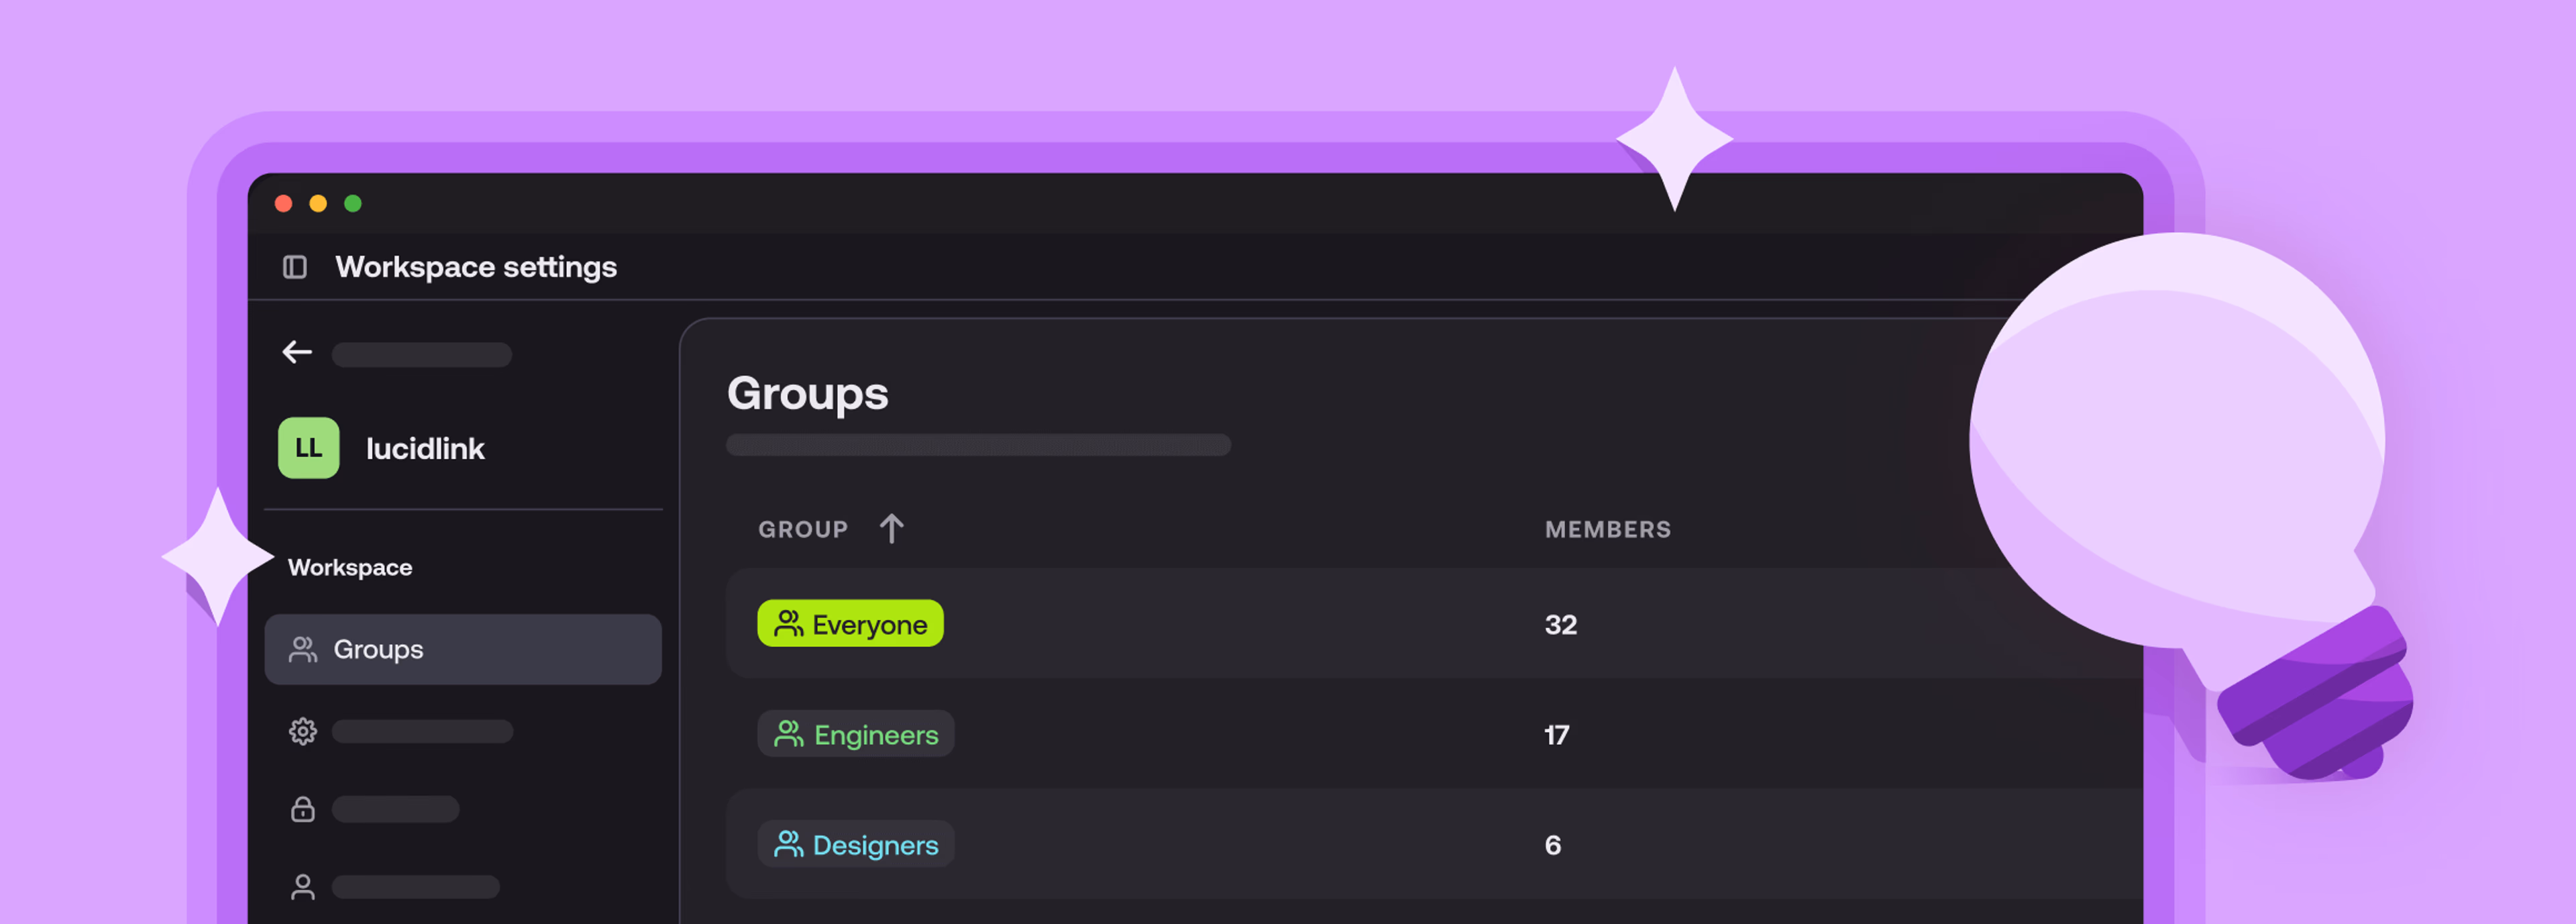Open the user profile sidebar item
This screenshot has width=2576, height=924.
point(303,887)
